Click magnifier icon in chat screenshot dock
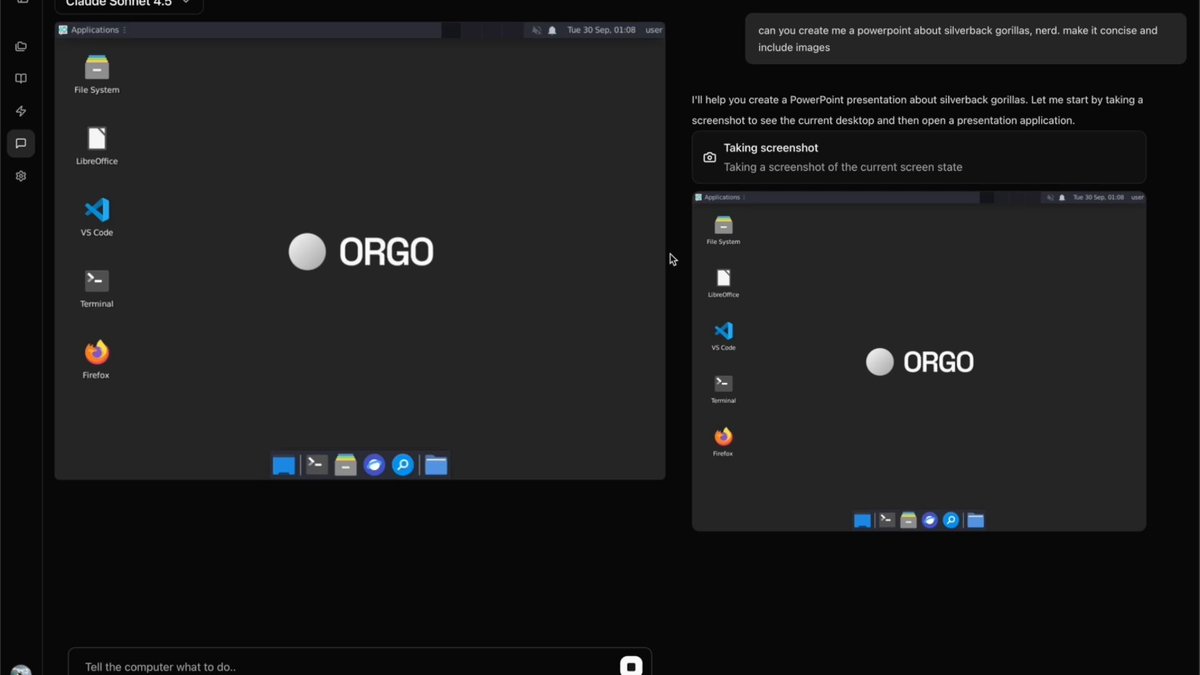This screenshot has height=675, width=1200. pos(951,520)
